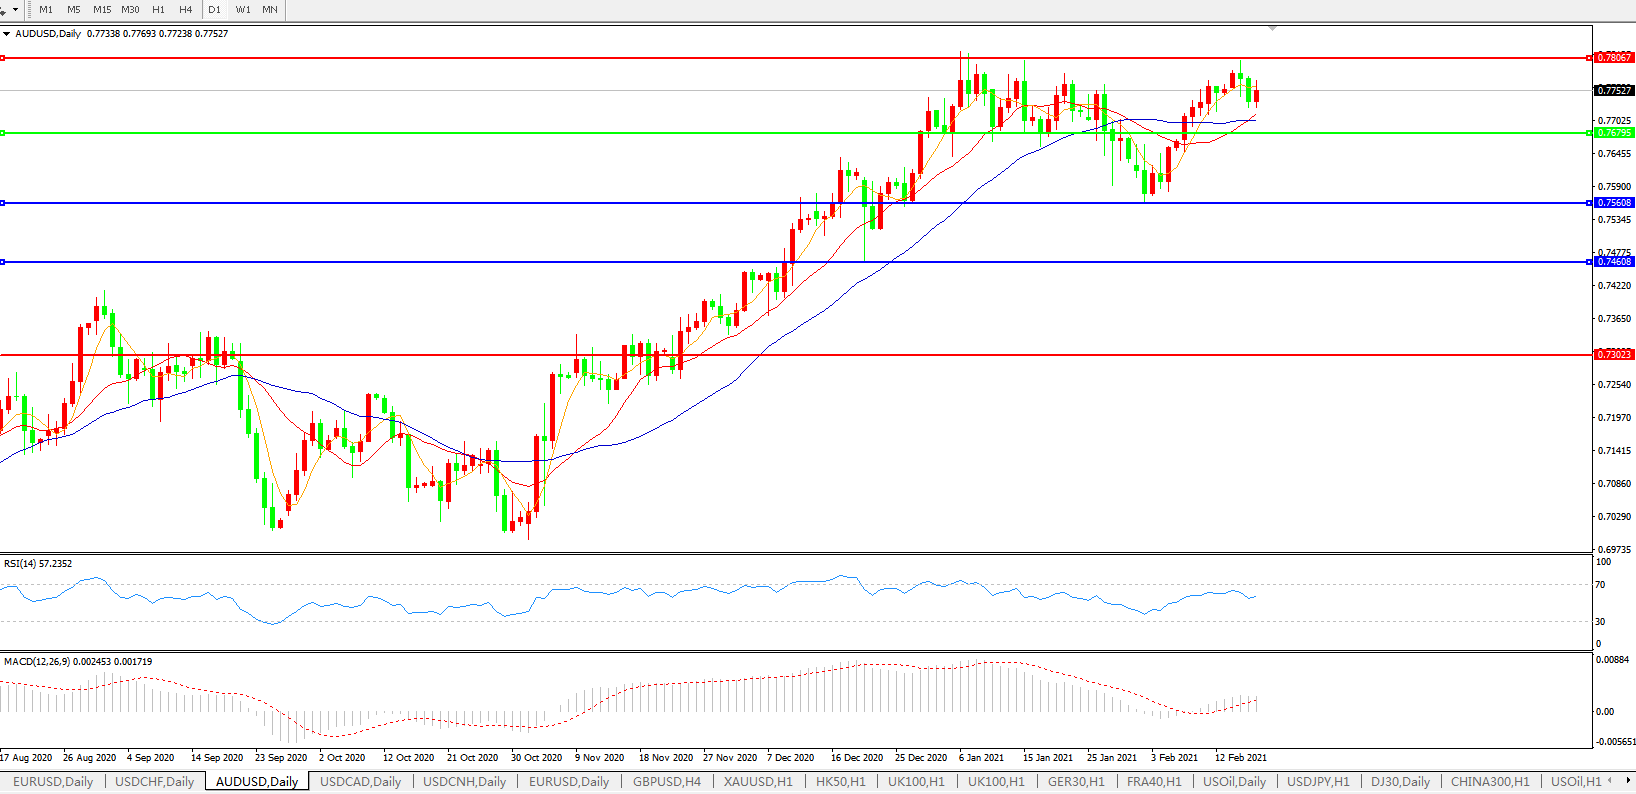Click the RSI(14) indicator label
This screenshot has width=1636, height=794.
click(x=38, y=564)
